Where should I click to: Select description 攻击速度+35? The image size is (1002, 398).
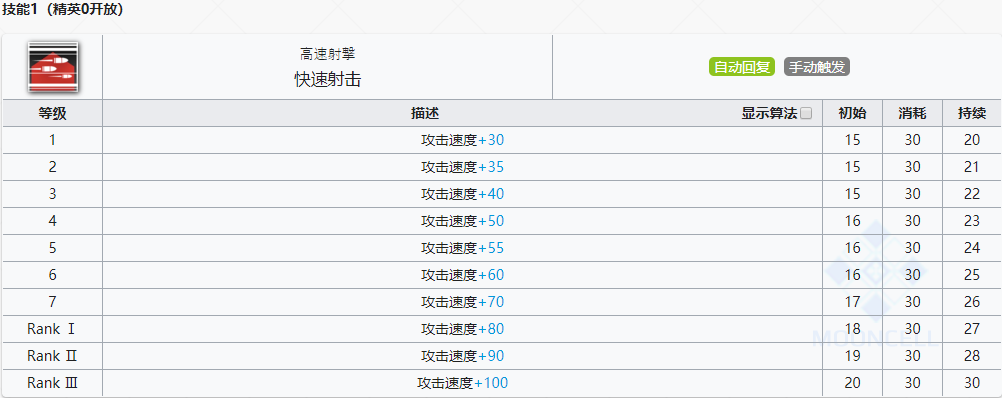463,167
